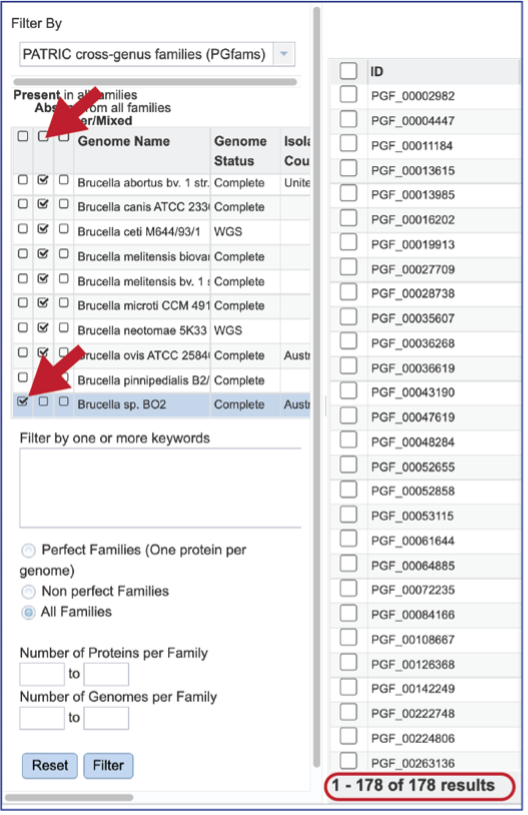
Task: Click the maximum Genomes per Family field
Action: (x=106, y=718)
